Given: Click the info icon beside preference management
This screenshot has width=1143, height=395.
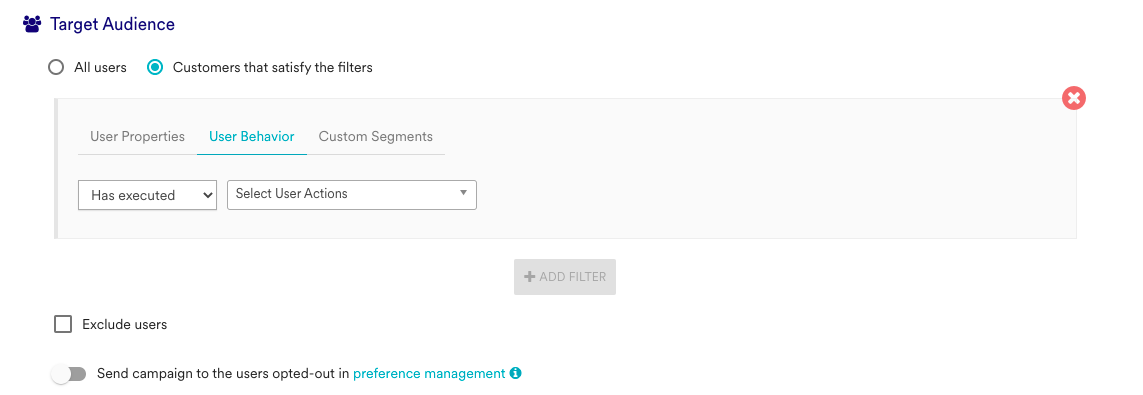Looking at the screenshot, I should click(x=516, y=373).
